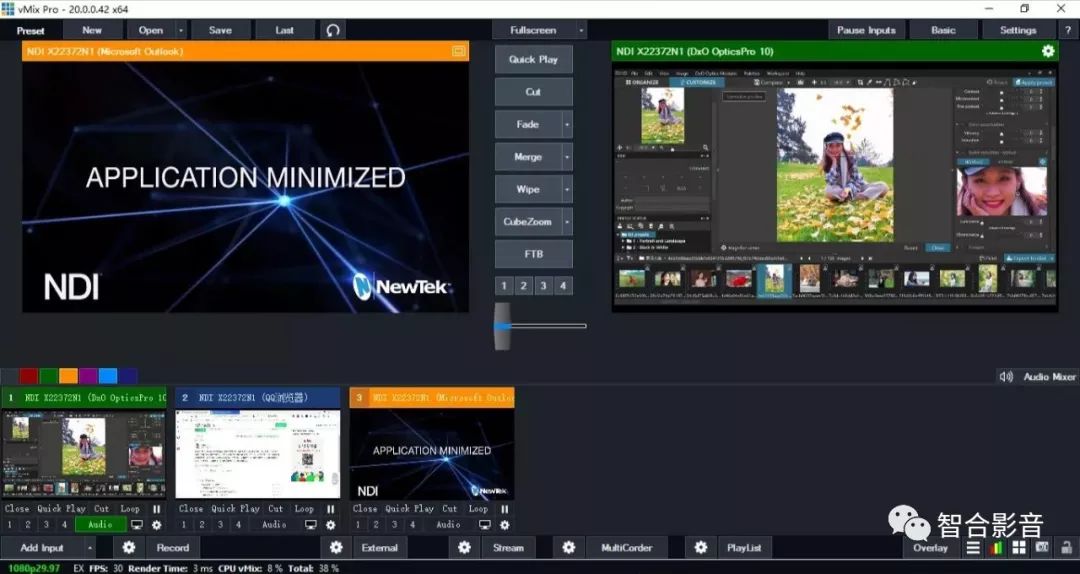Open Stream settings gear
Viewport: 1080px width, 574px height.
pyautogui.click(x=464, y=548)
